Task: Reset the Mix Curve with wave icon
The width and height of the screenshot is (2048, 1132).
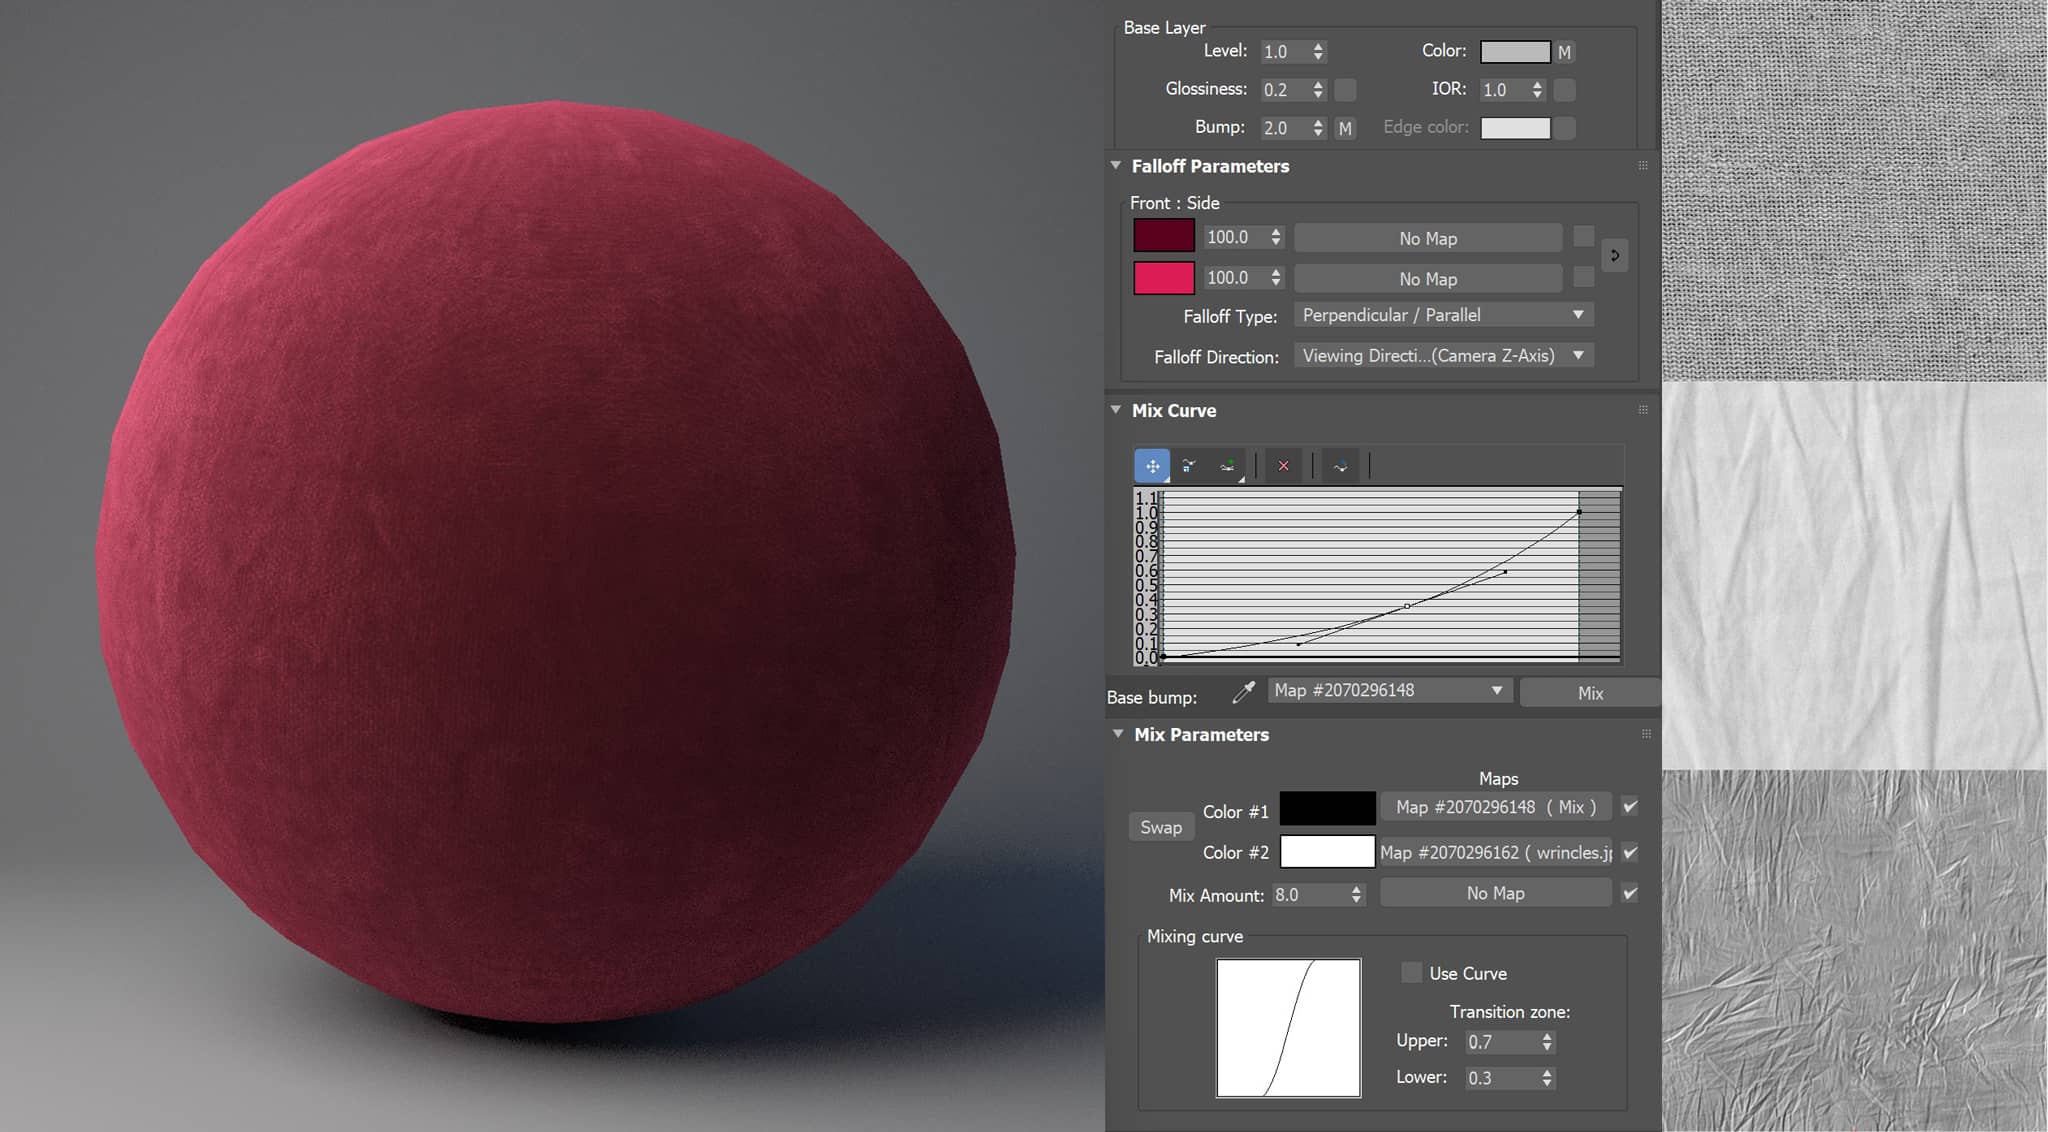Action: click(x=1340, y=466)
